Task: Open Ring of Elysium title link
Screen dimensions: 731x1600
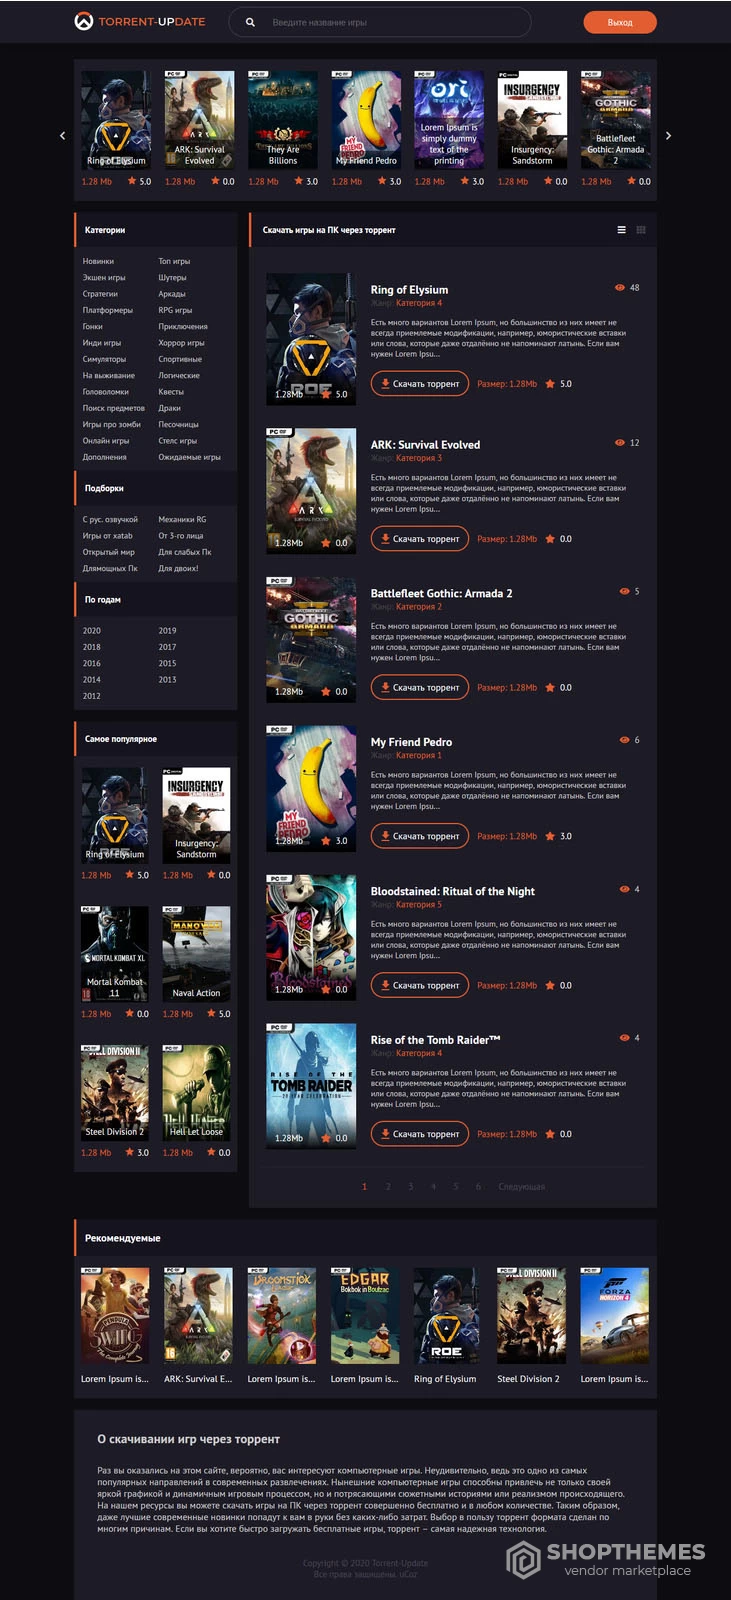Action: coord(409,290)
